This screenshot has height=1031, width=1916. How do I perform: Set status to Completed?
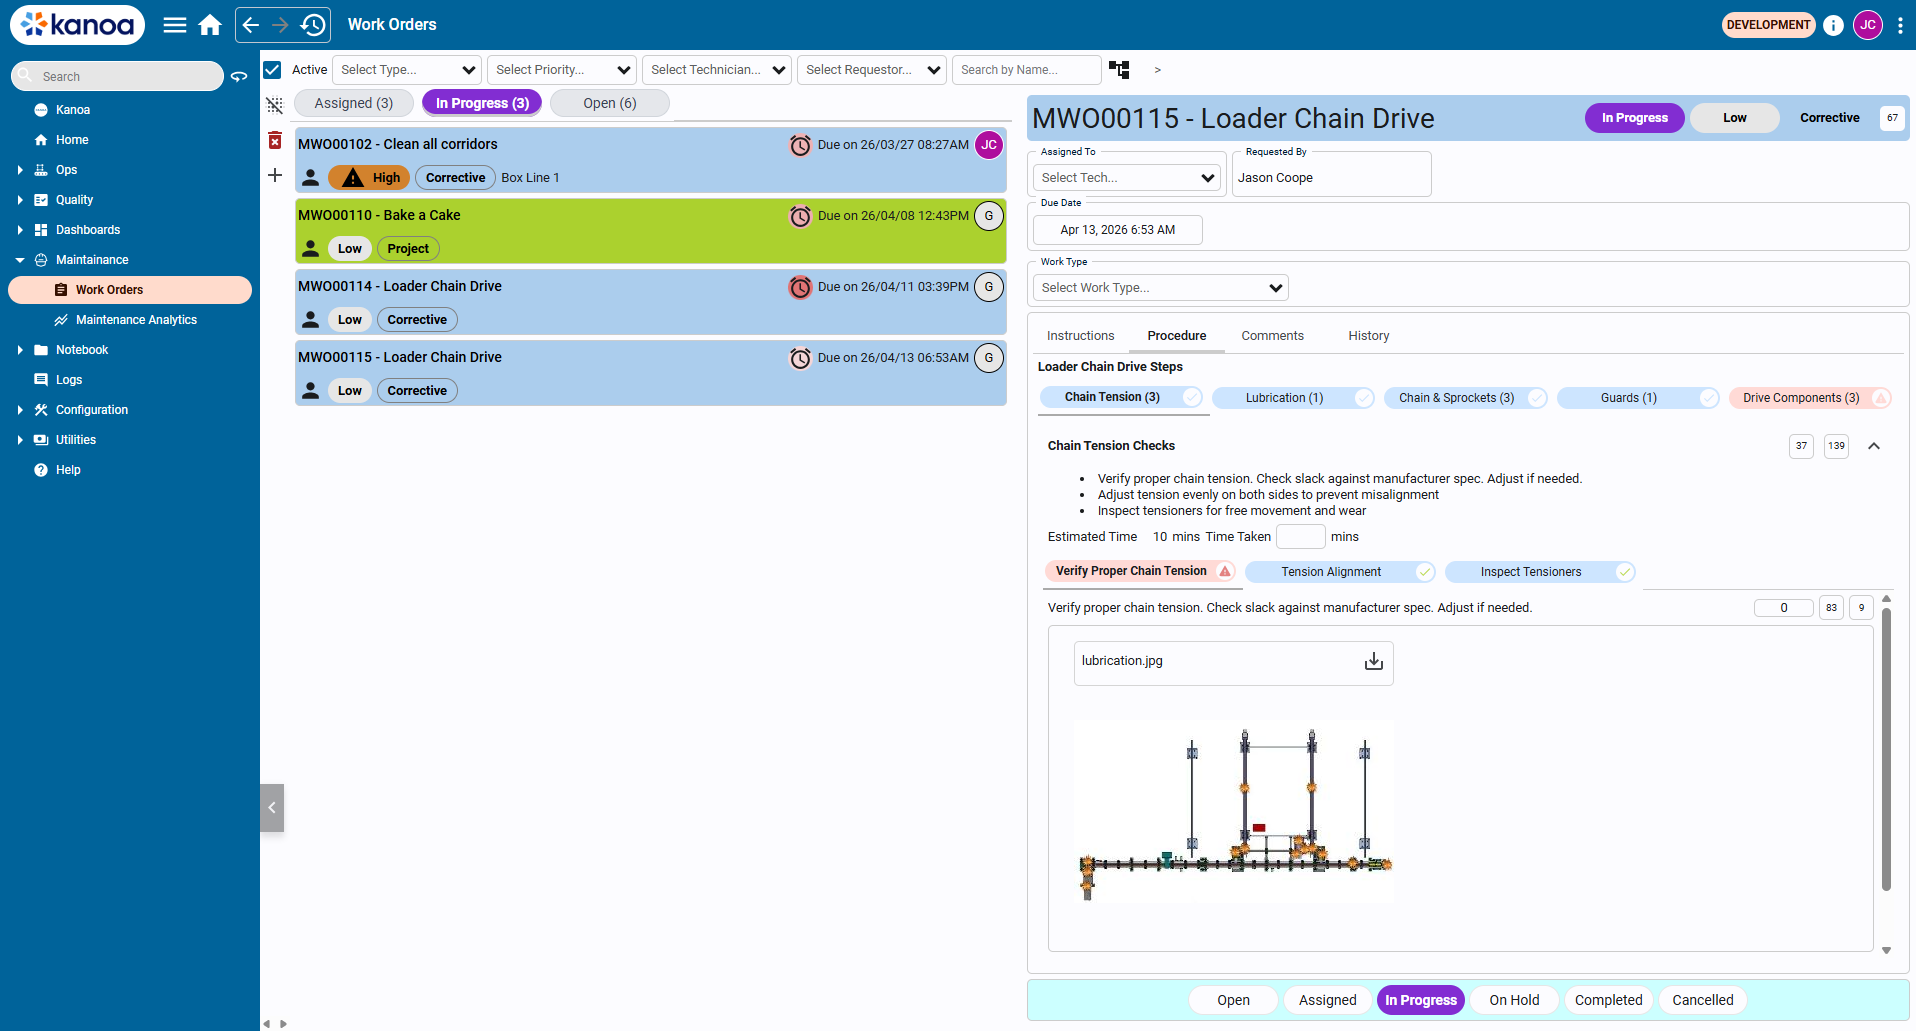coord(1607,1000)
